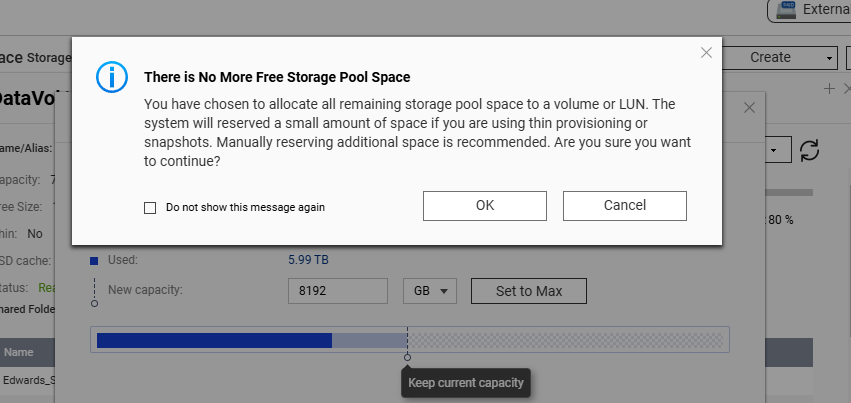Viewport: 851px width, 403px height.
Task: Click the used portion of capacity bar
Action: (x=214, y=341)
